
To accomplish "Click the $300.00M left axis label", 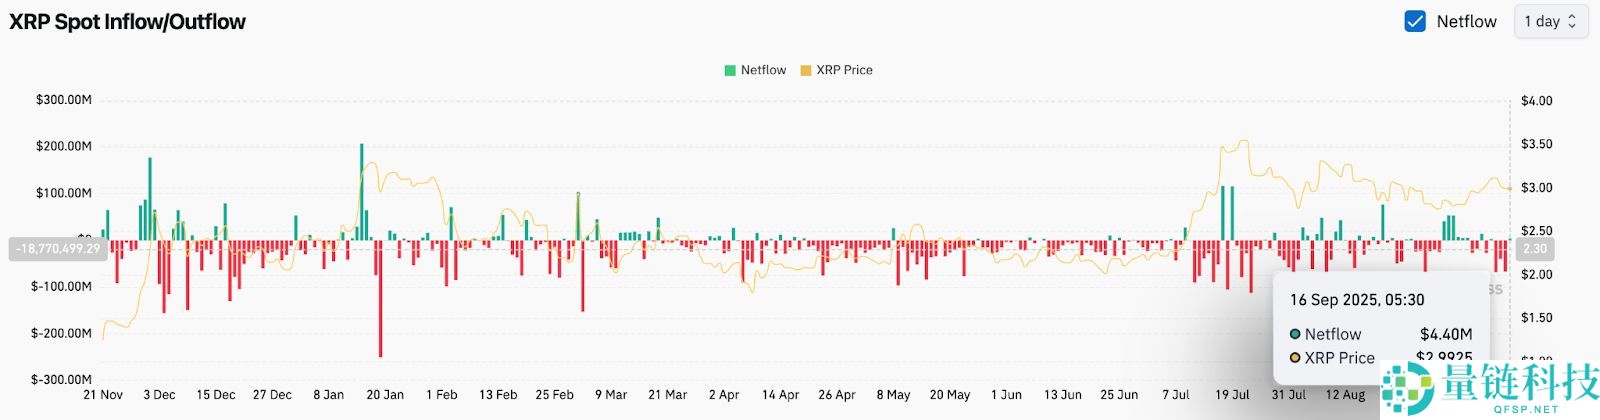I will click(64, 100).
